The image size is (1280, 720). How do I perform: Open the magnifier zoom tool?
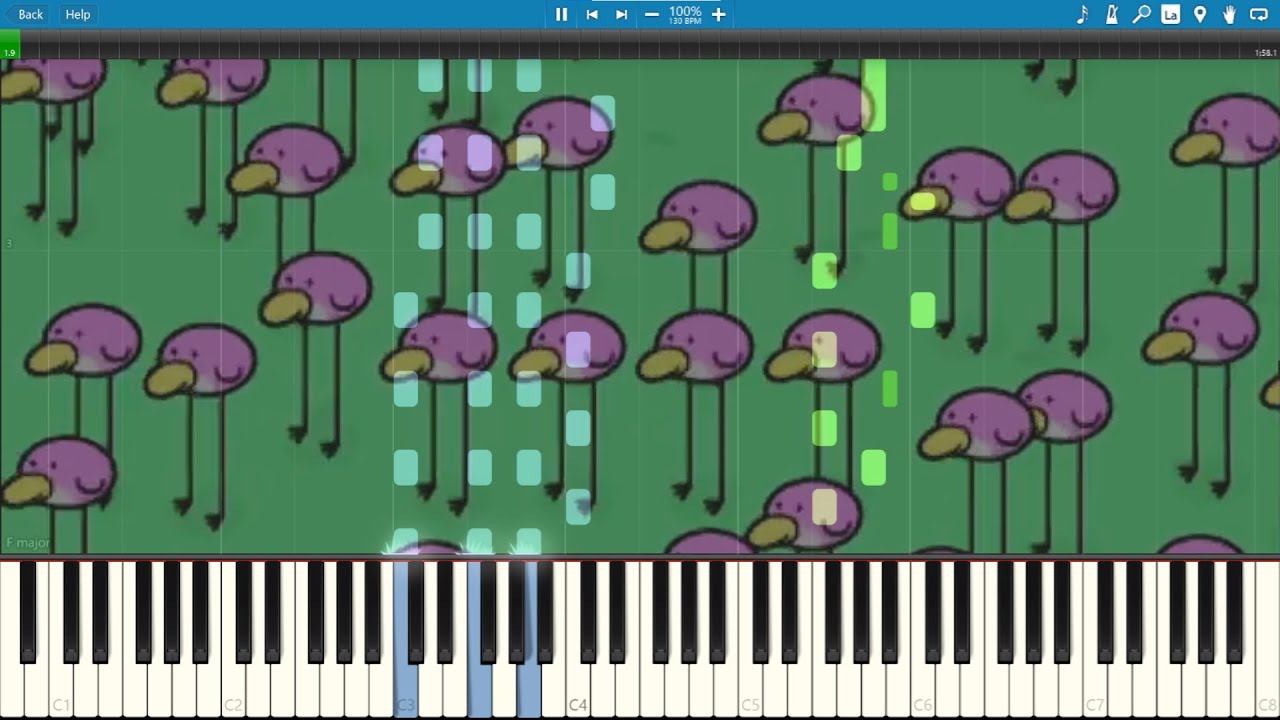(1141, 14)
